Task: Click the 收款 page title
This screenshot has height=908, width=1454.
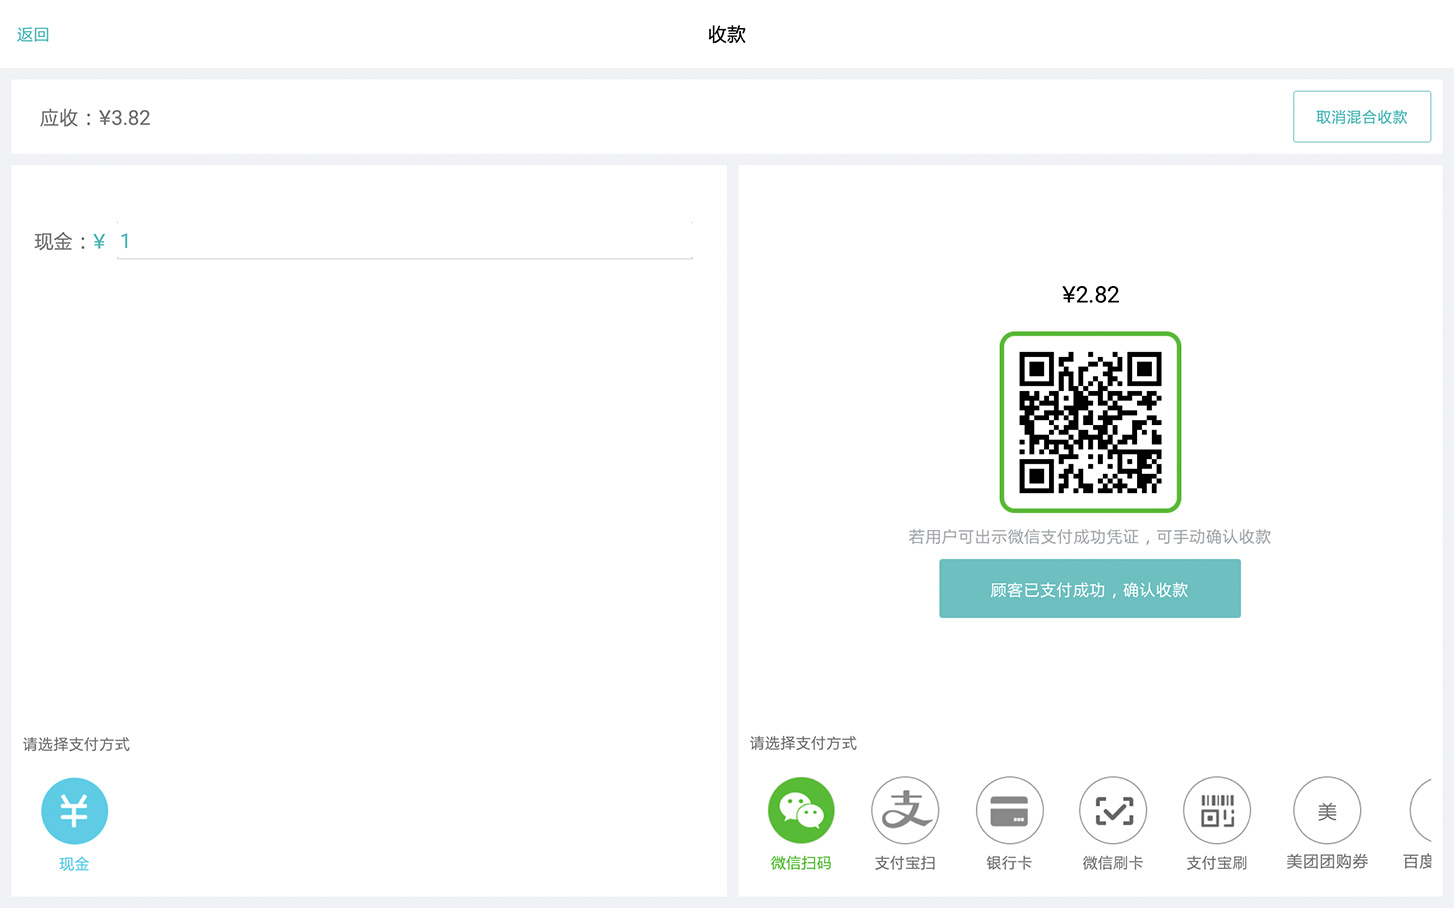Action: coord(727,34)
